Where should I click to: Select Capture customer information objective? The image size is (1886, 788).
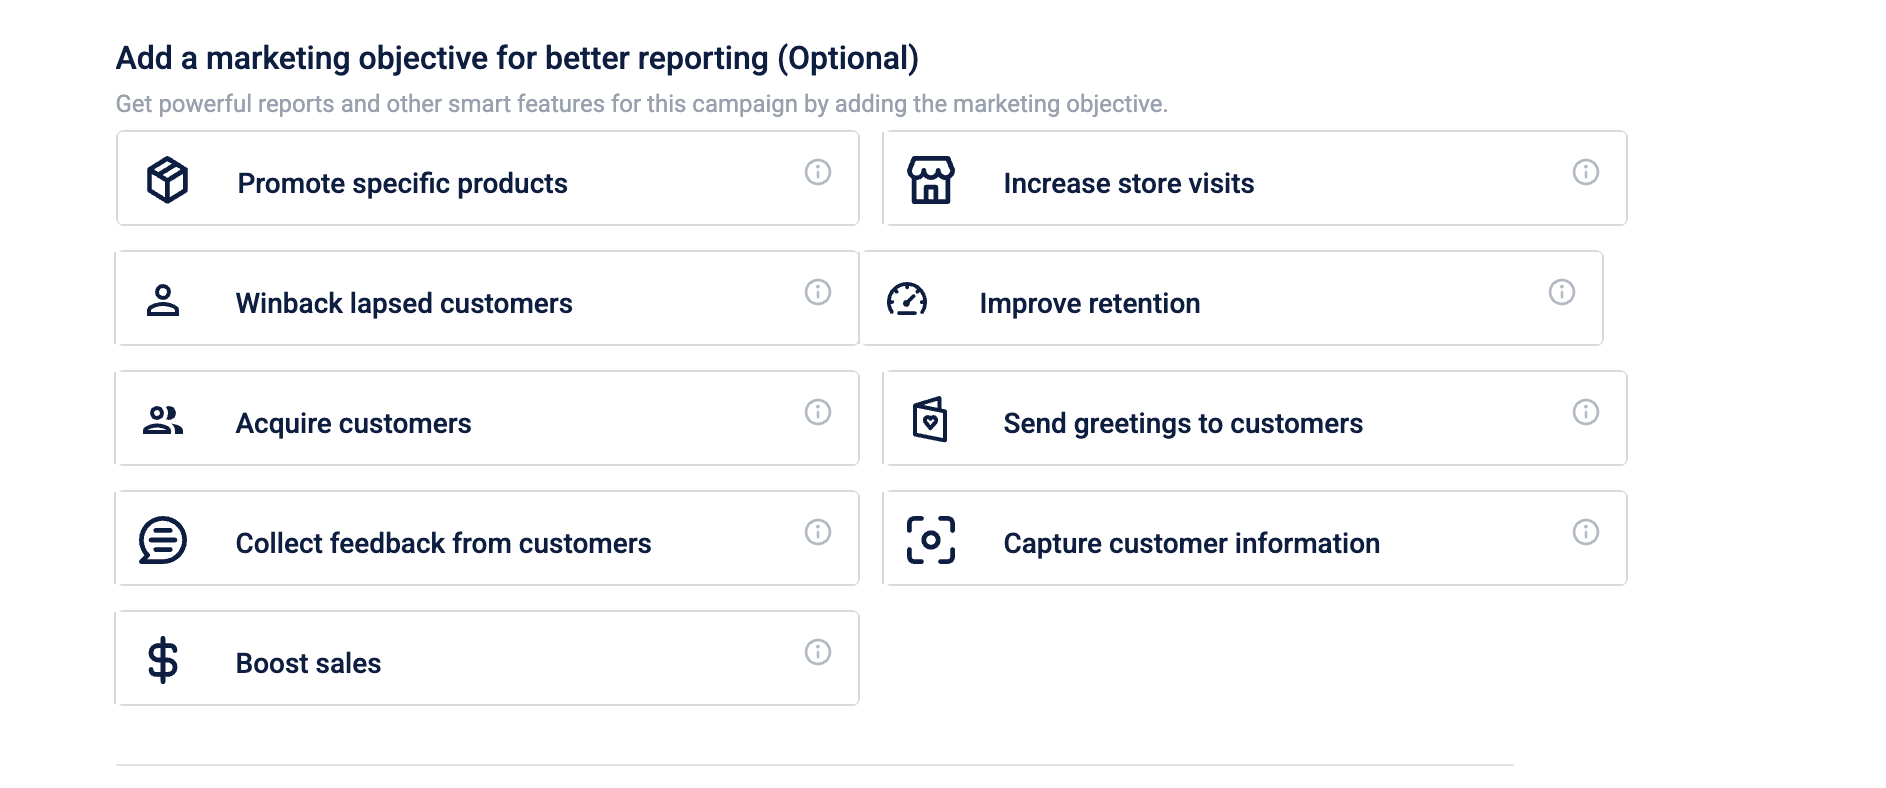tap(1191, 543)
